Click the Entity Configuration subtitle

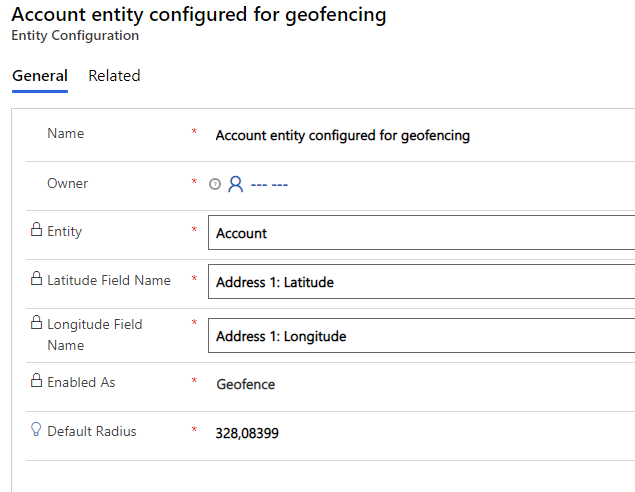75,36
